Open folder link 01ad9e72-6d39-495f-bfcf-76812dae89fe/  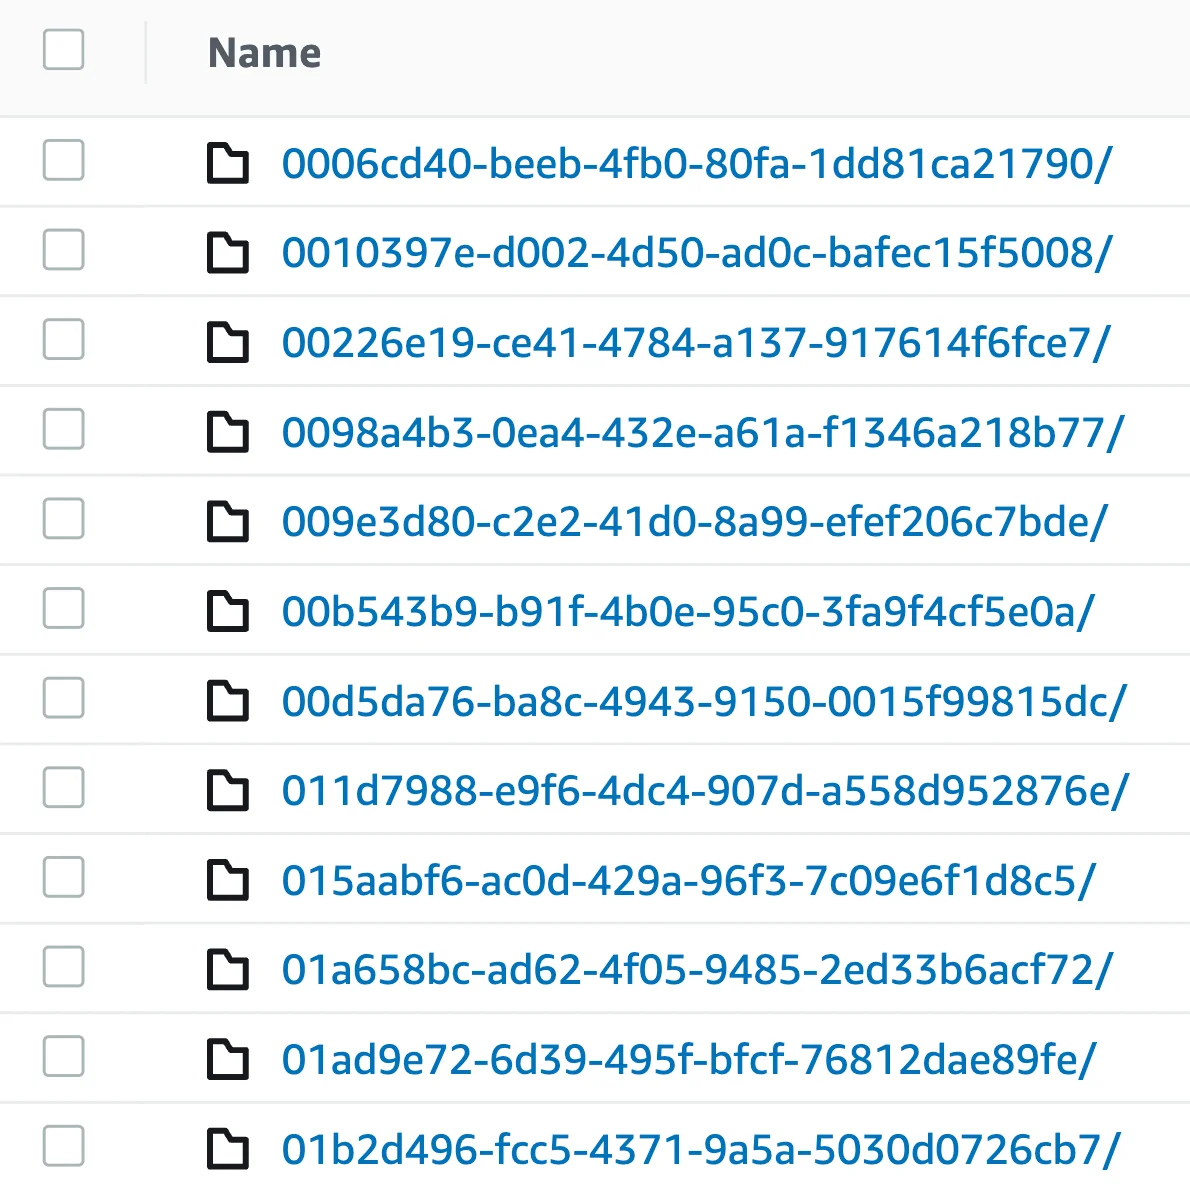689,1059
